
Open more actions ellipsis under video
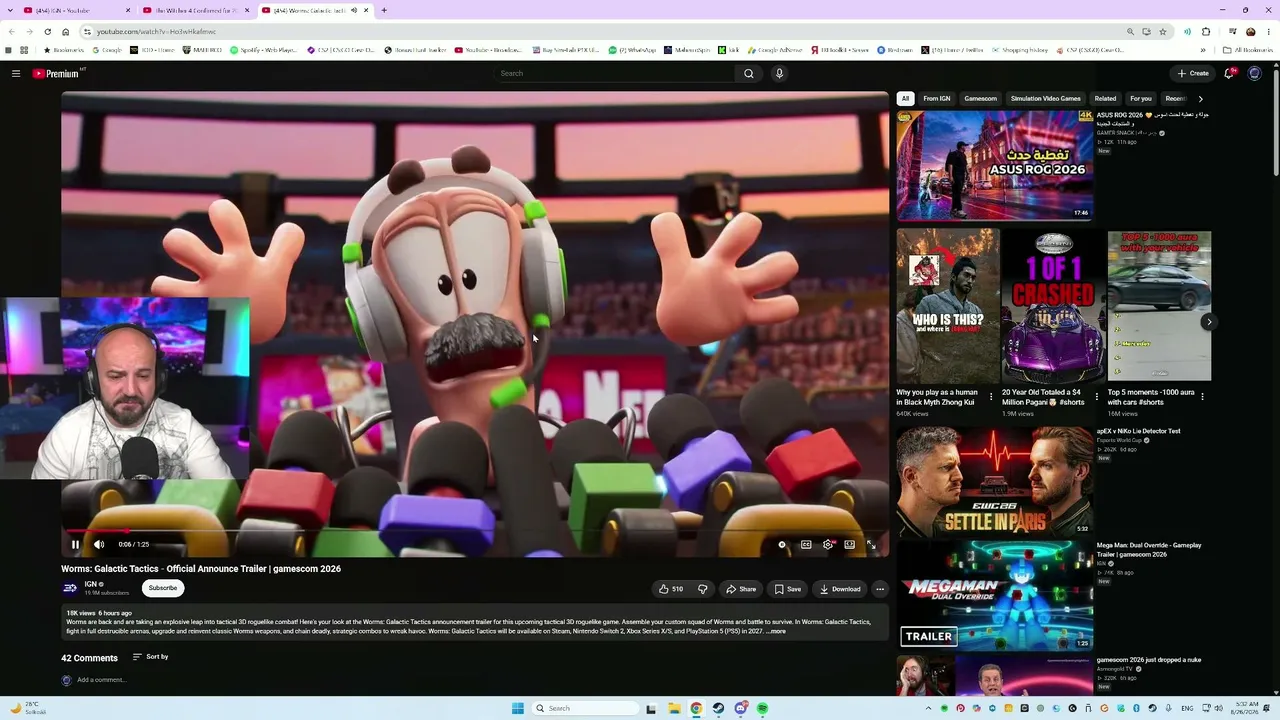coord(880,589)
